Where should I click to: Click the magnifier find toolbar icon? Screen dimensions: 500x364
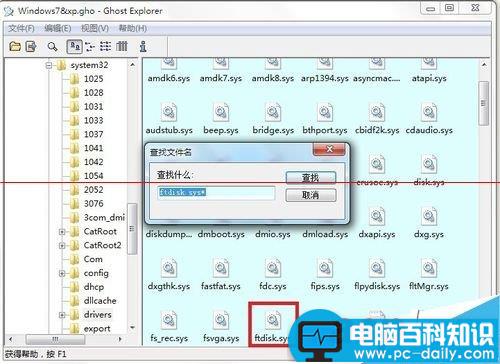click(x=52, y=47)
